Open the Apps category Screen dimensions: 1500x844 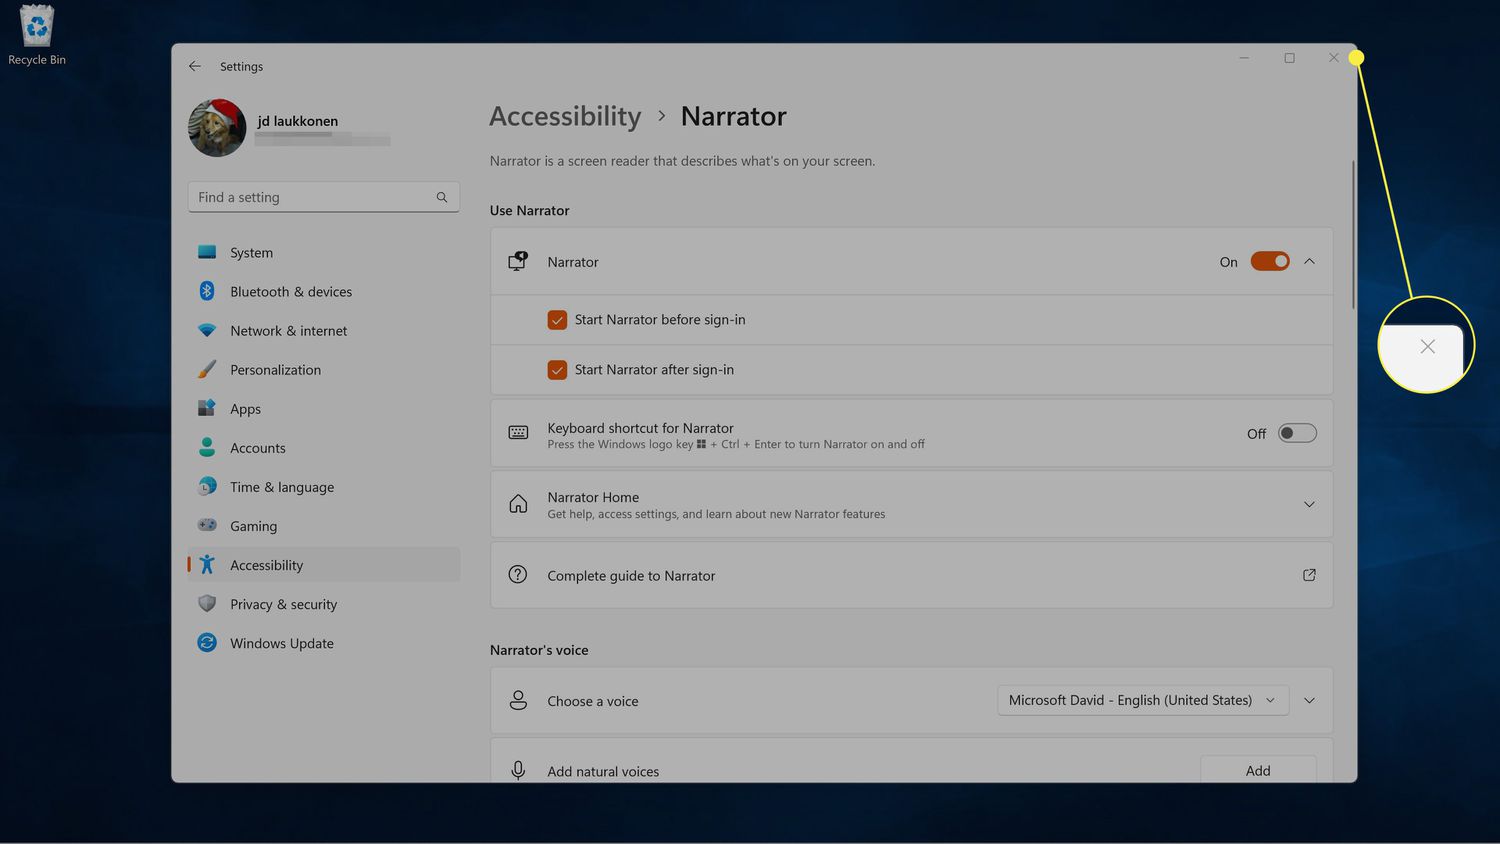(x=324, y=409)
